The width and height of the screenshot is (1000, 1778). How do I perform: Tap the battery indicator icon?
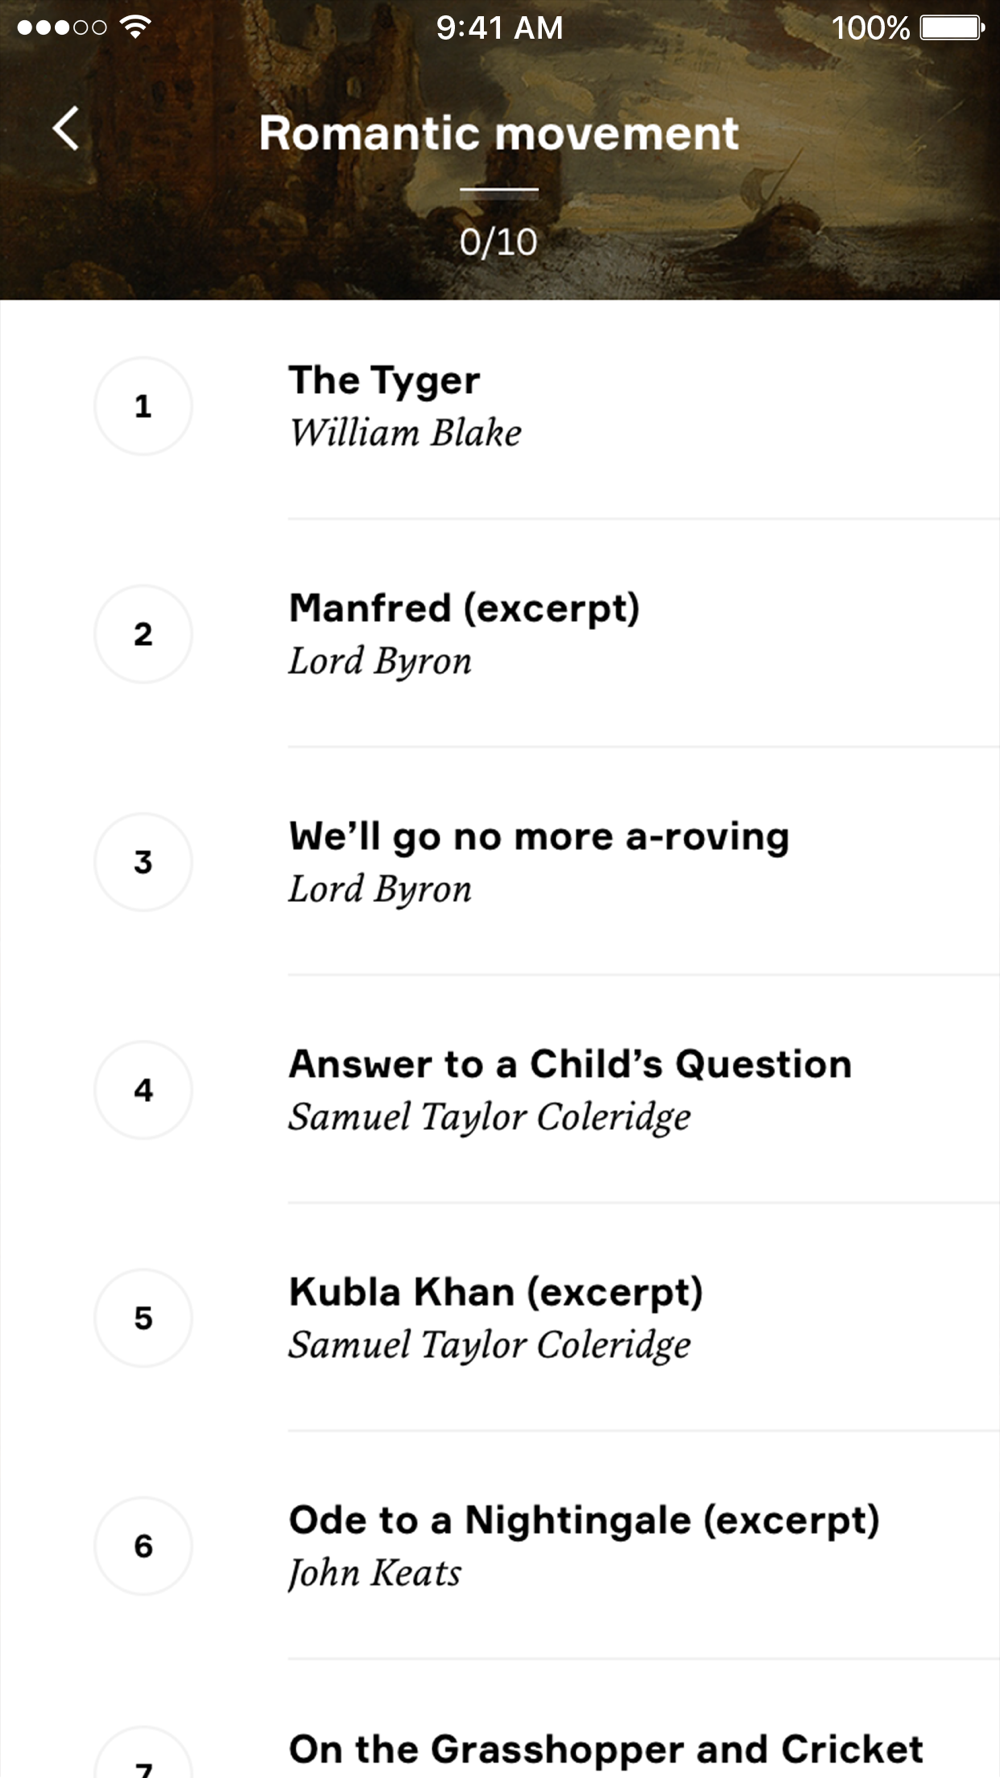point(952,27)
